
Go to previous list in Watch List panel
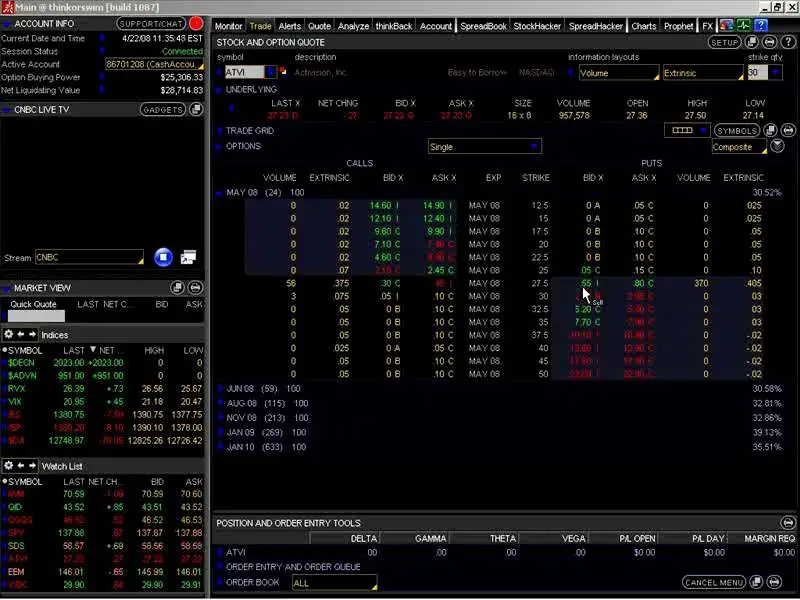click(21, 465)
